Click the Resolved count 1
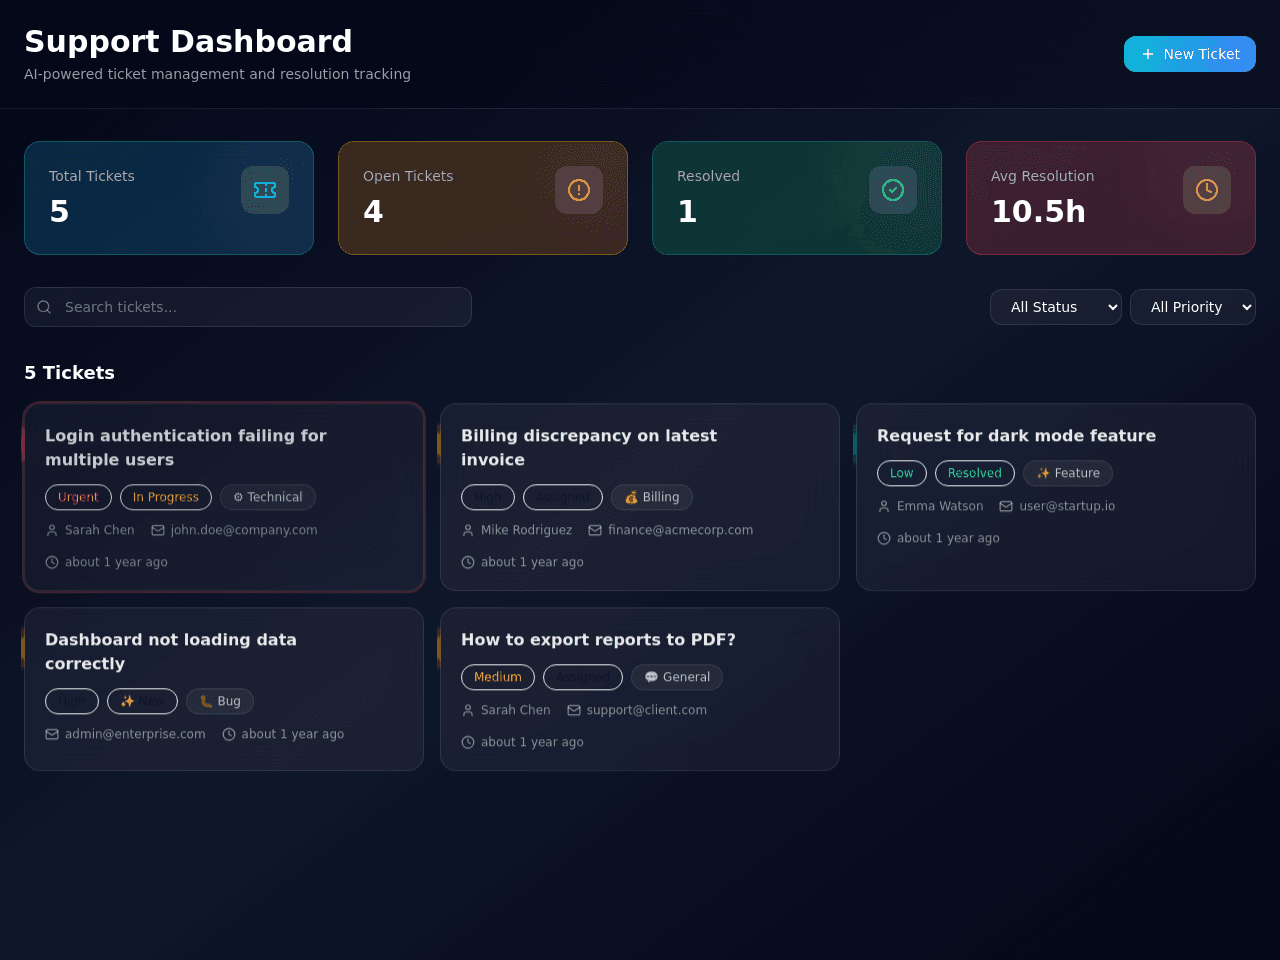The width and height of the screenshot is (1280, 960). tap(687, 212)
